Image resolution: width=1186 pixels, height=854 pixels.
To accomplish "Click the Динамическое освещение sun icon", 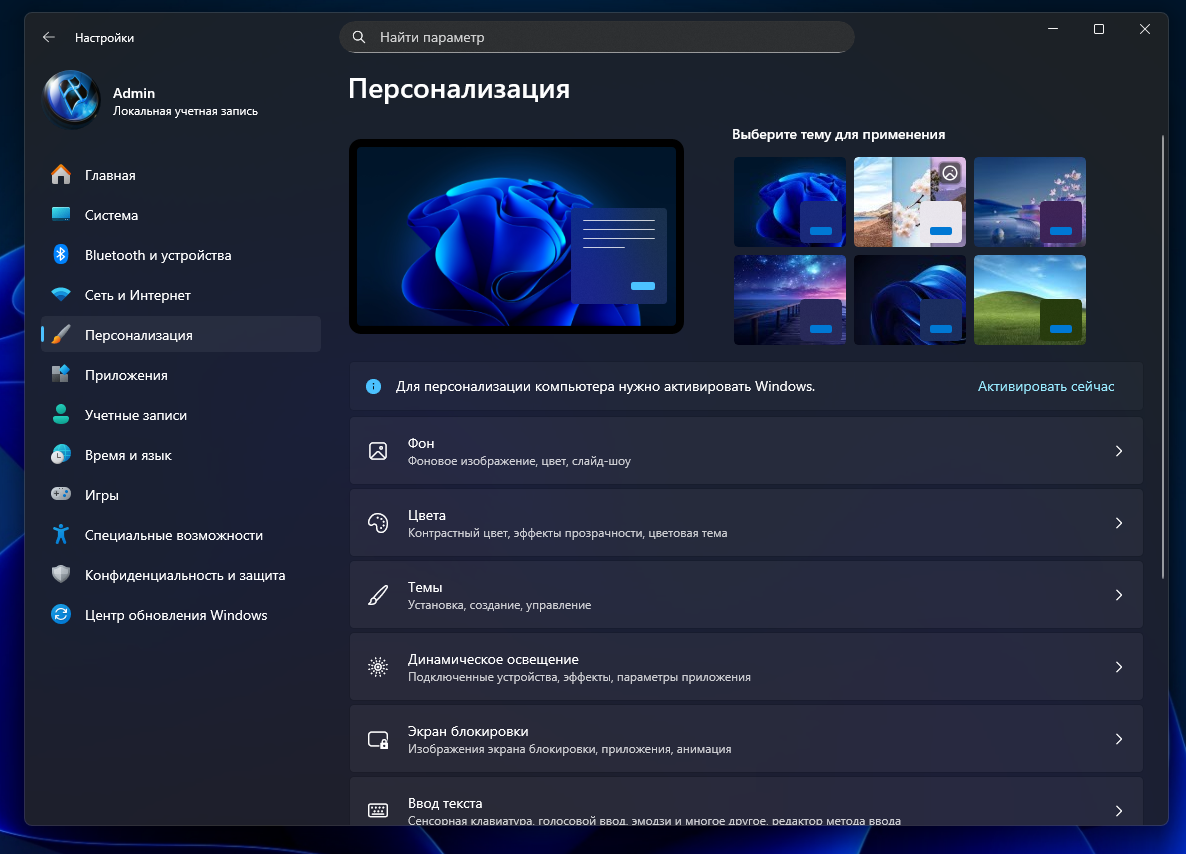I will coord(378,667).
